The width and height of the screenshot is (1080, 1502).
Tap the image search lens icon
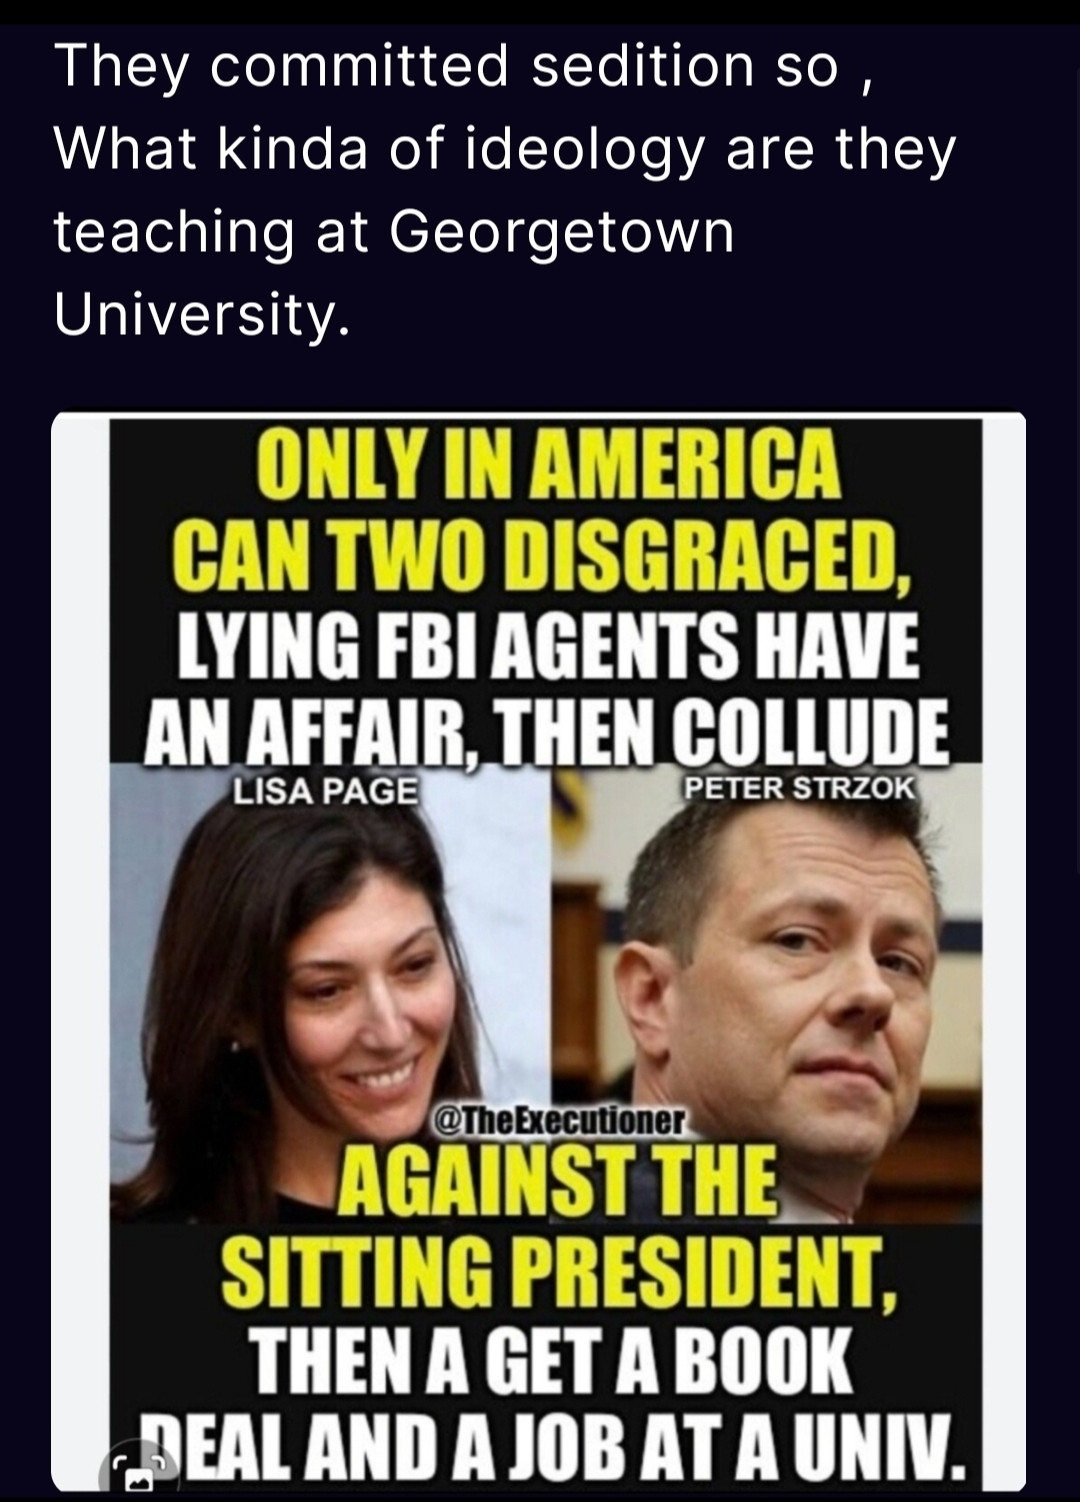pyautogui.click(x=138, y=1471)
